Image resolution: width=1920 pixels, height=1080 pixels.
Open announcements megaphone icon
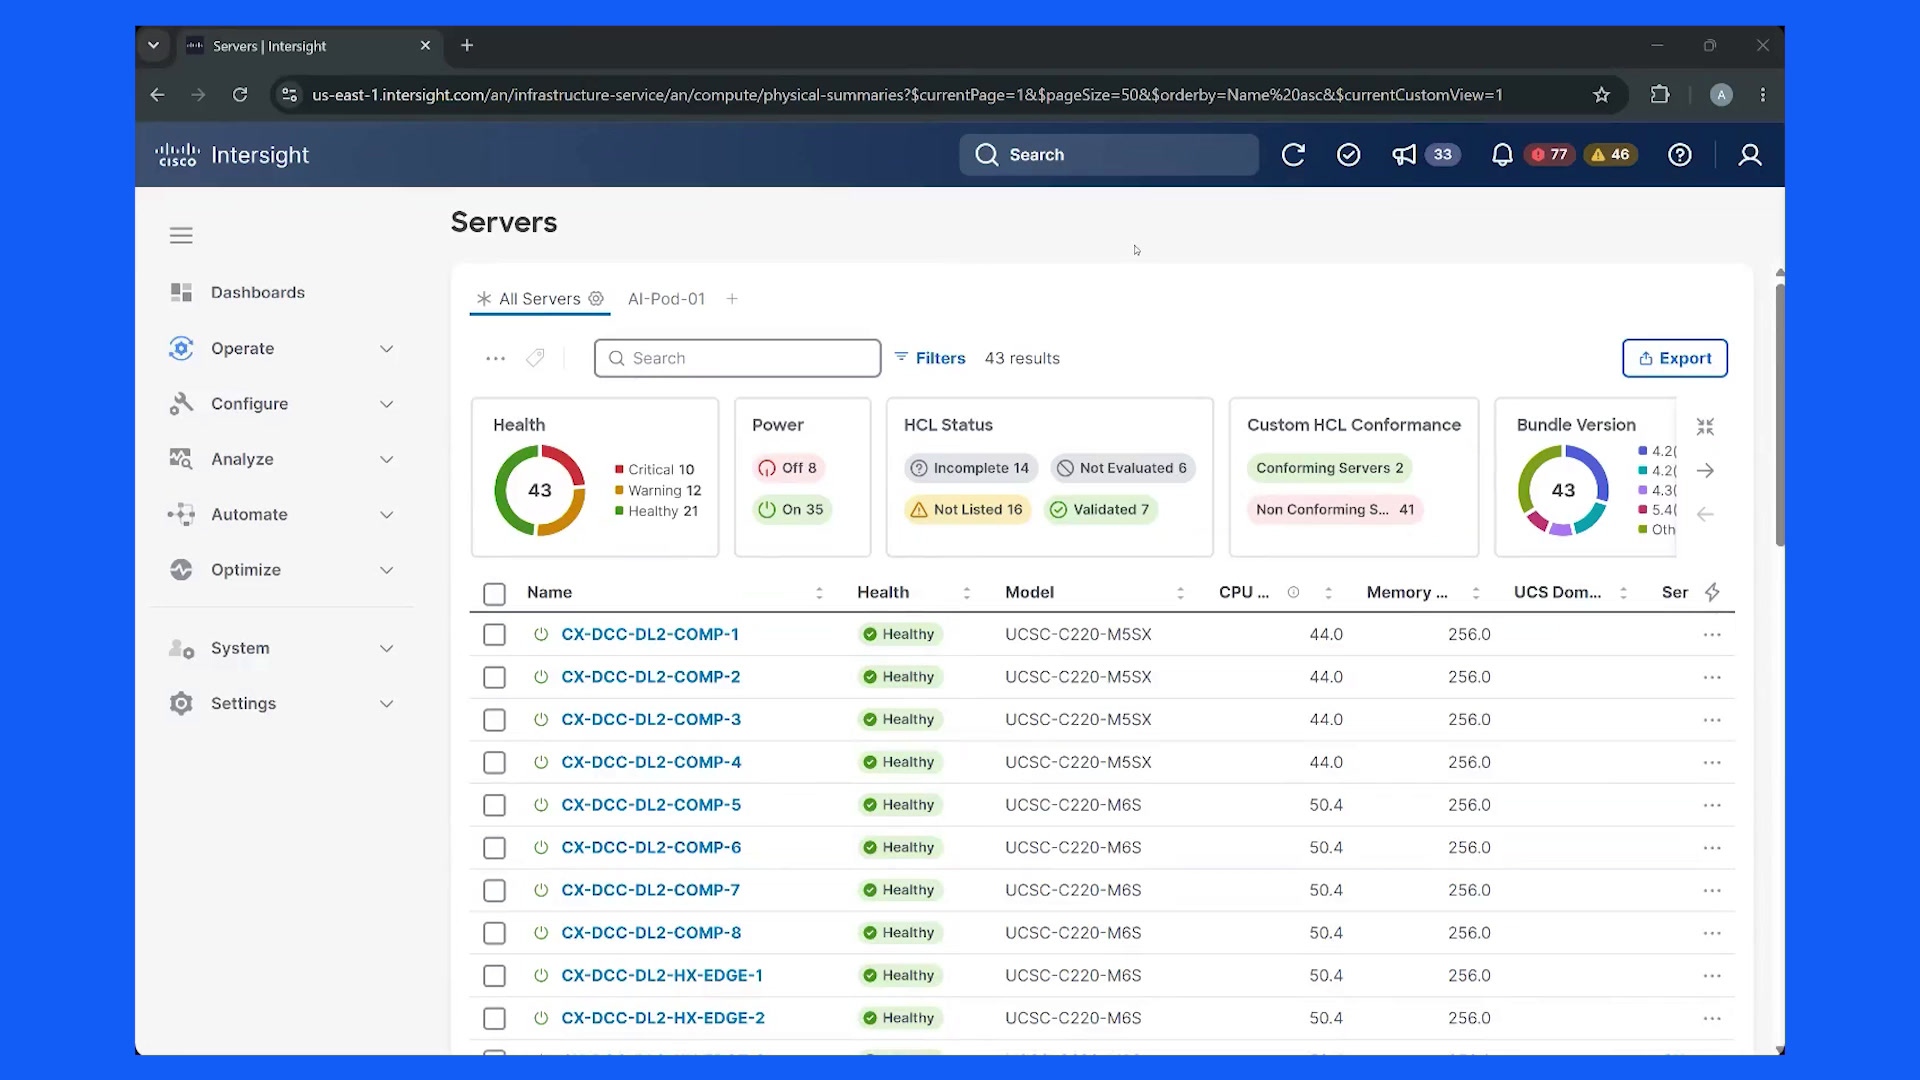click(1404, 155)
